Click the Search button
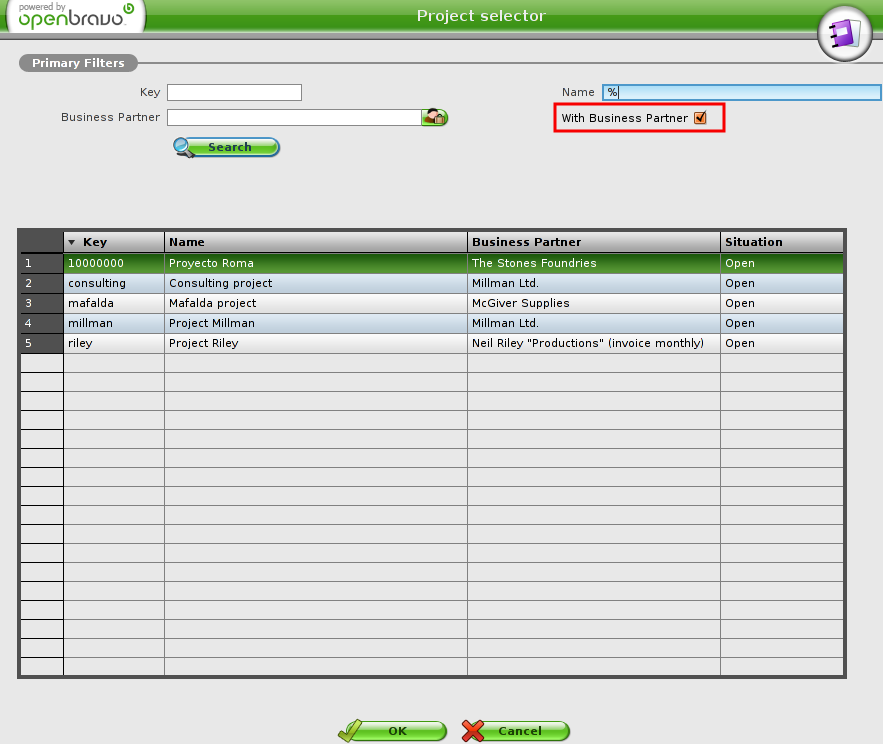The width and height of the screenshot is (883, 744). pos(227,148)
